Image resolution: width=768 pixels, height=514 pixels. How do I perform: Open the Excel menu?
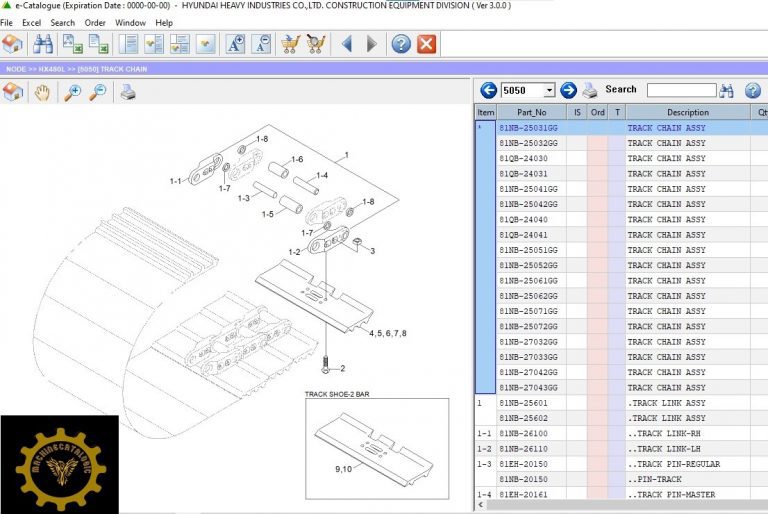pos(32,22)
